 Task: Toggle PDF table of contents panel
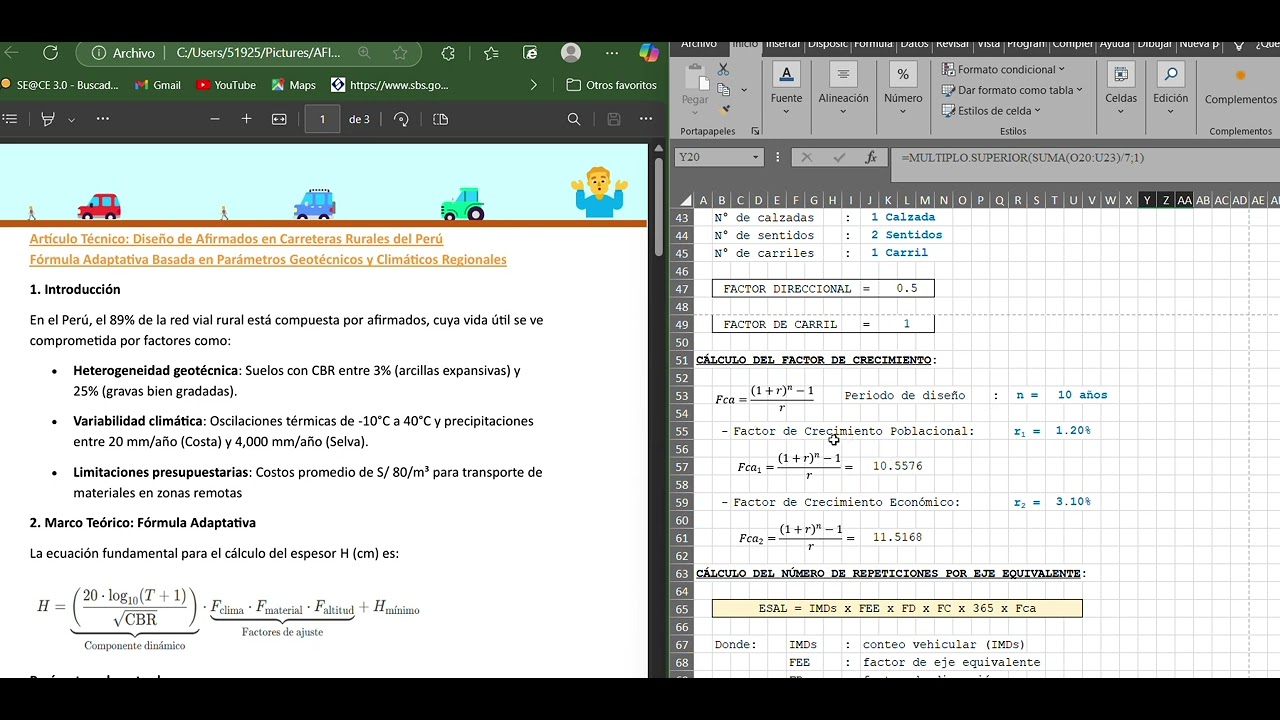(10, 119)
